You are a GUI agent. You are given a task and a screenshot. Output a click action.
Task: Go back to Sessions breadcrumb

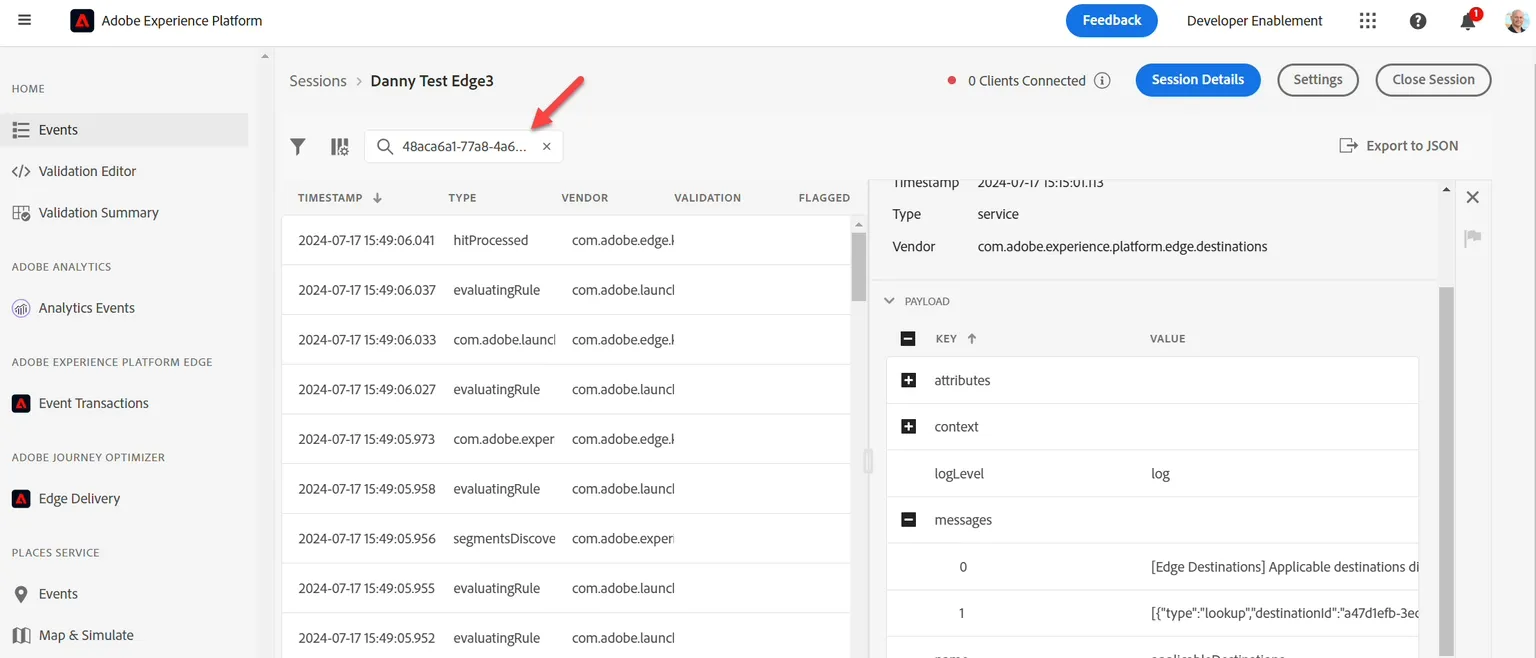318,81
